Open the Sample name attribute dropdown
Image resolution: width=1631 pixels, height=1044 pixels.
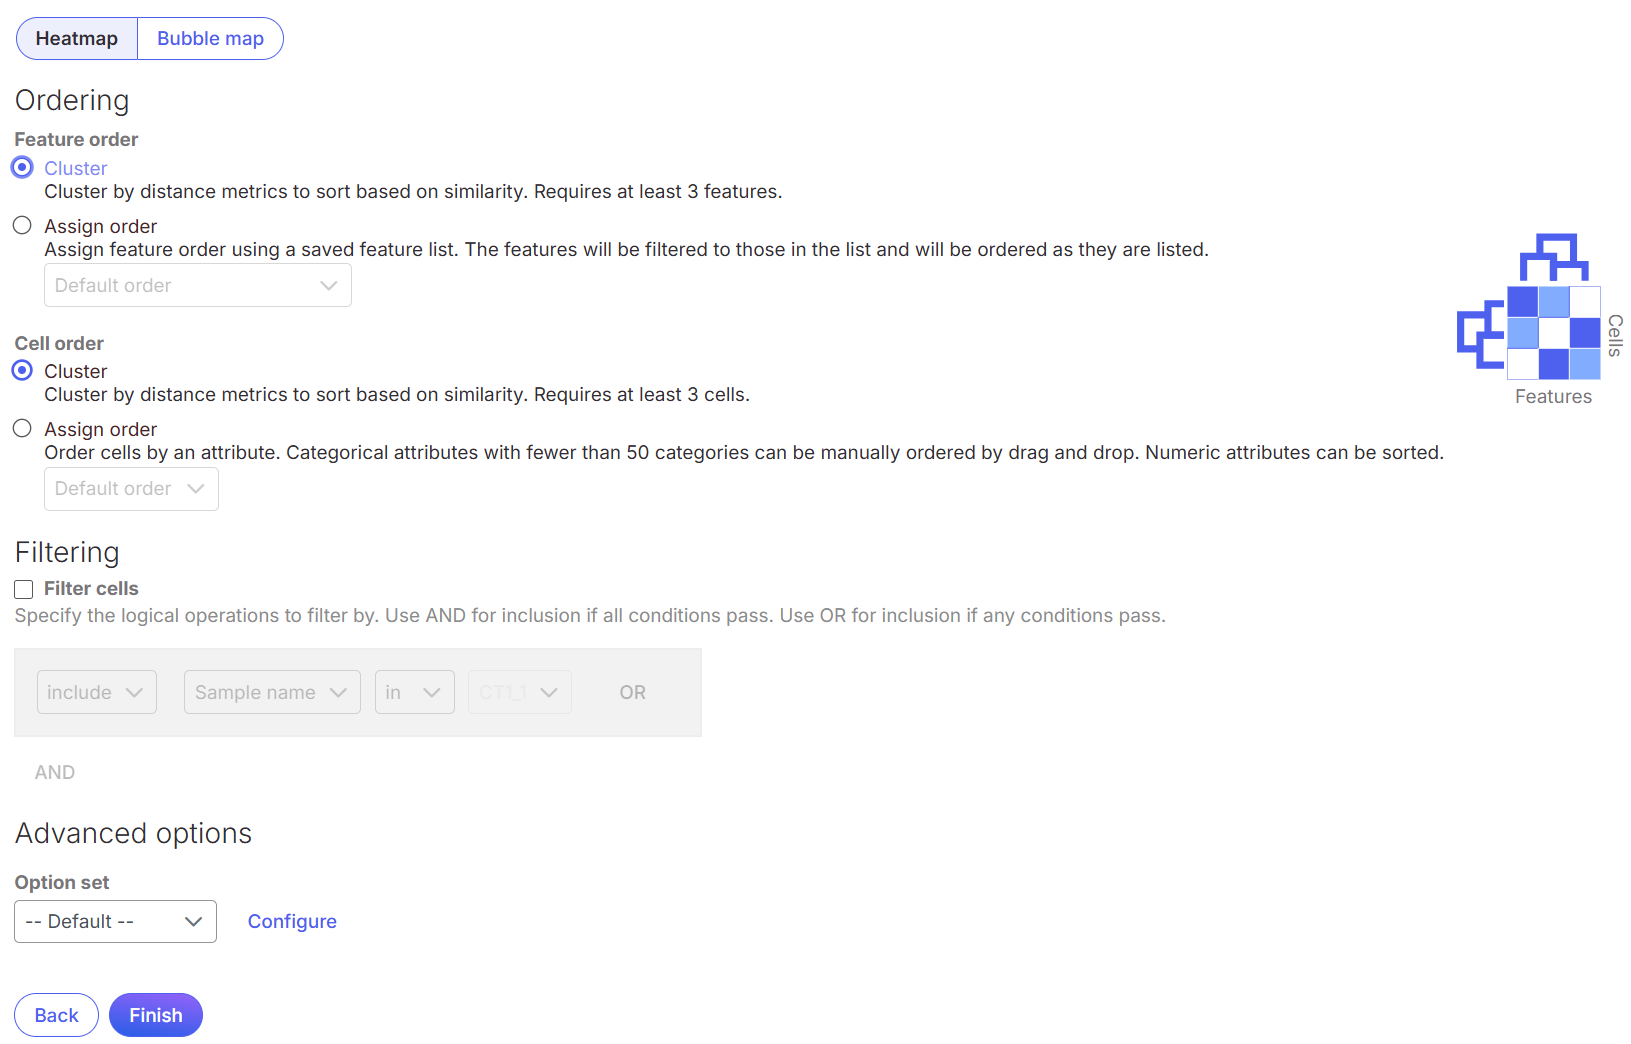coord(272,692)
